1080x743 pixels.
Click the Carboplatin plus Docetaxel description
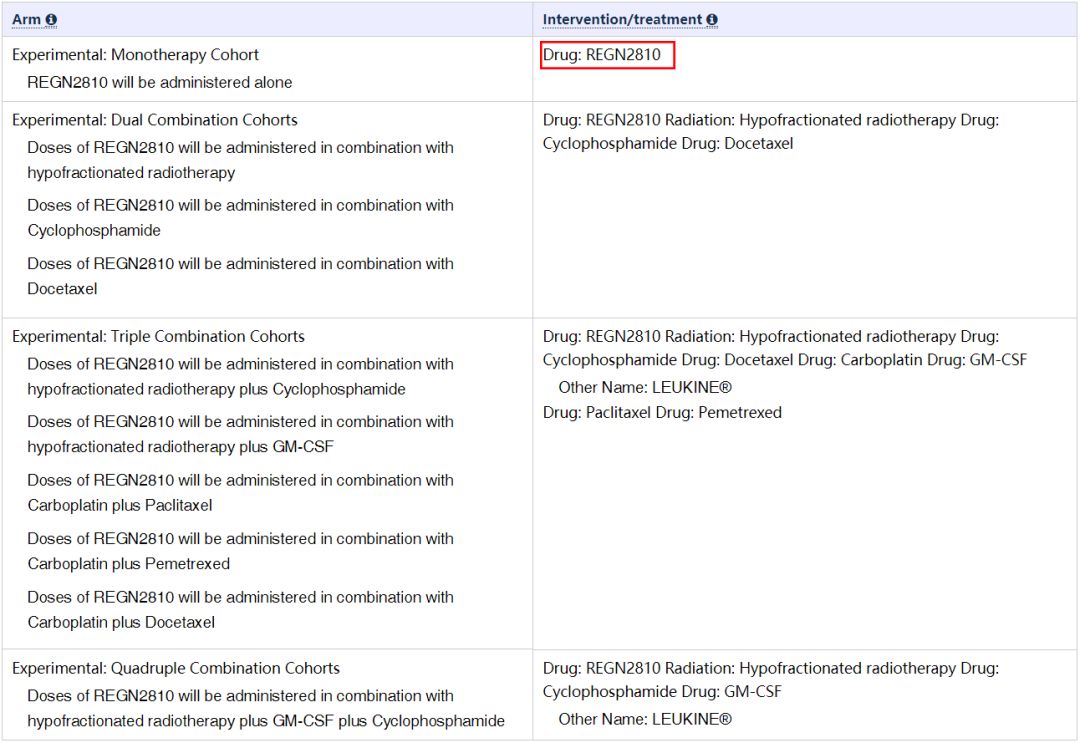click(x=240, y=610)
